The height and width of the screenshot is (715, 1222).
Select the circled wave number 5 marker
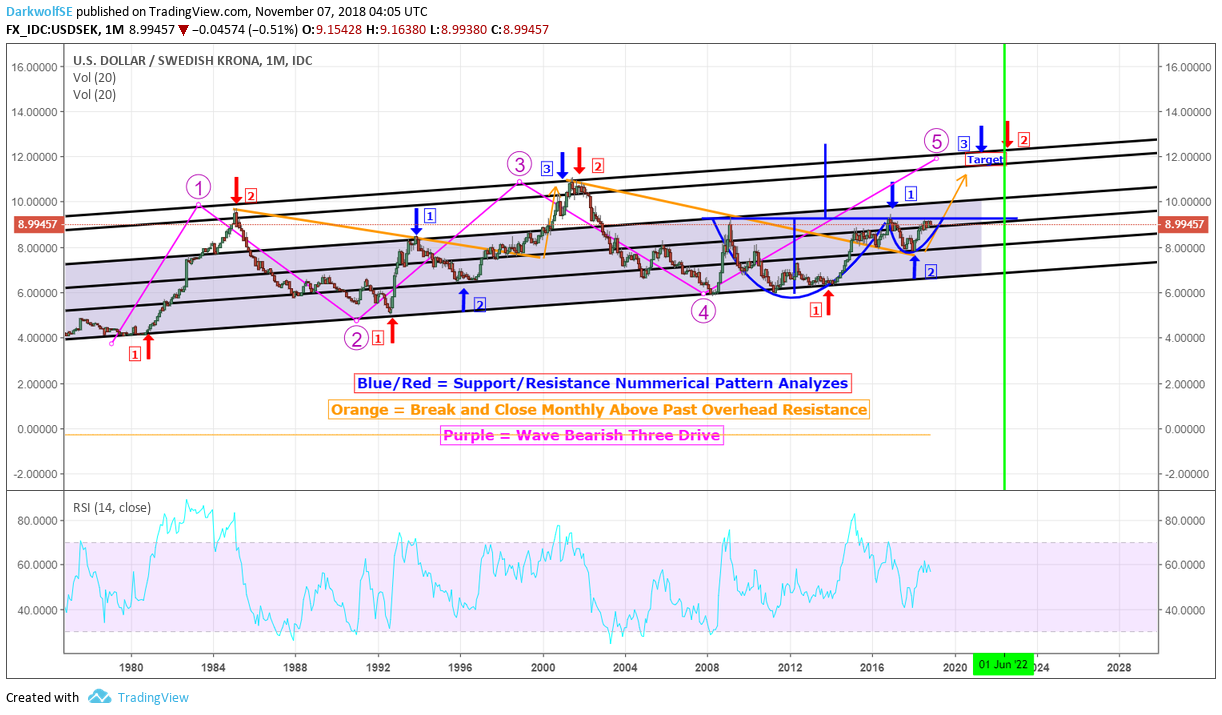(x=935, y=140)
